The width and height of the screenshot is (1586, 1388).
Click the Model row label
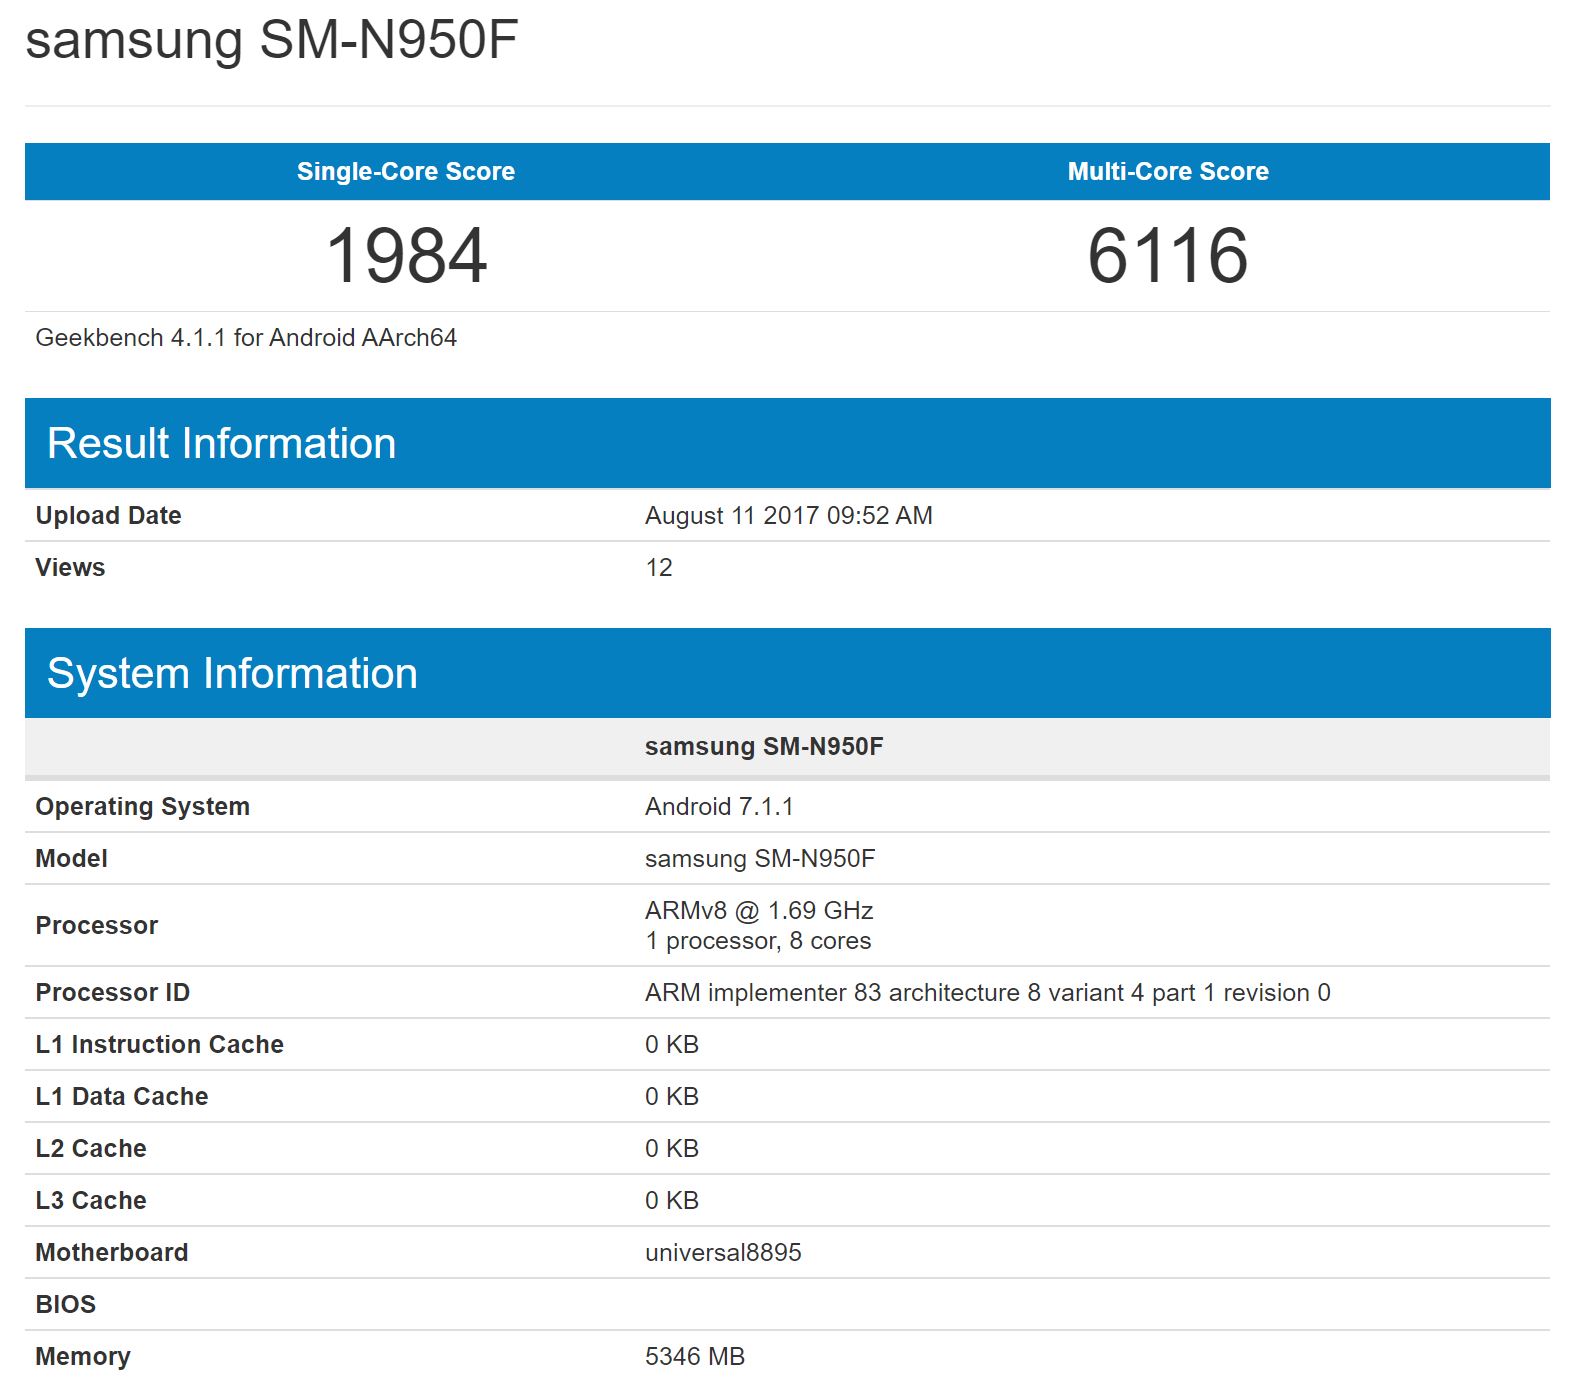click(x=71, y=858)
